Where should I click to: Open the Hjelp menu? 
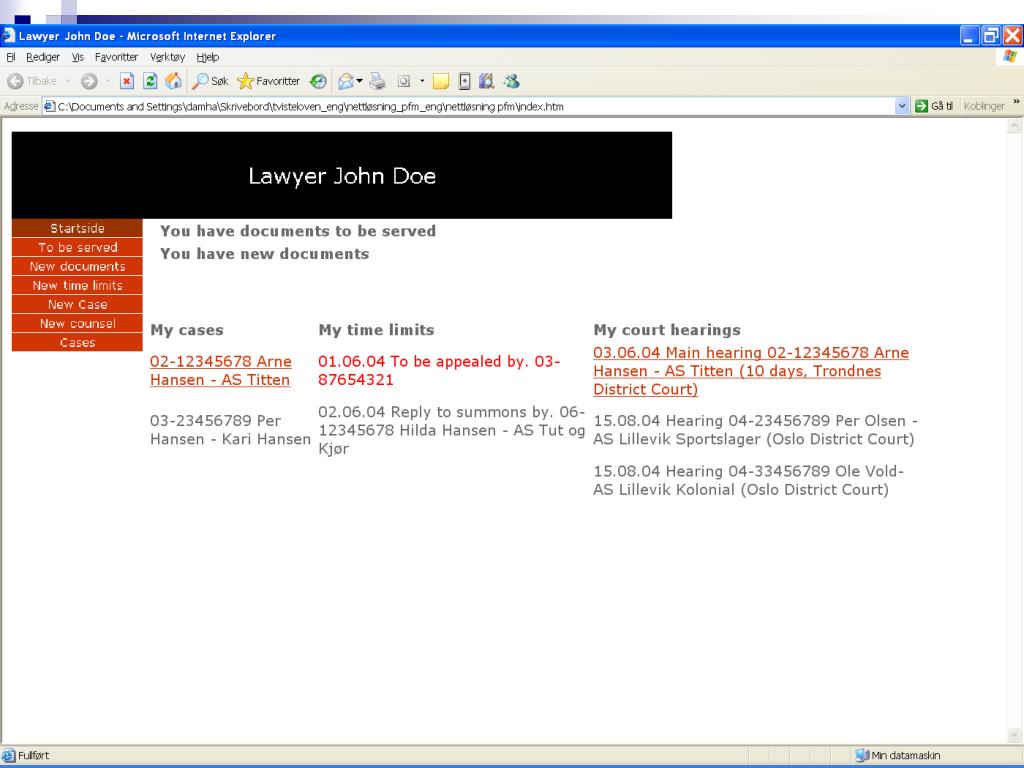tap(208, 57)
